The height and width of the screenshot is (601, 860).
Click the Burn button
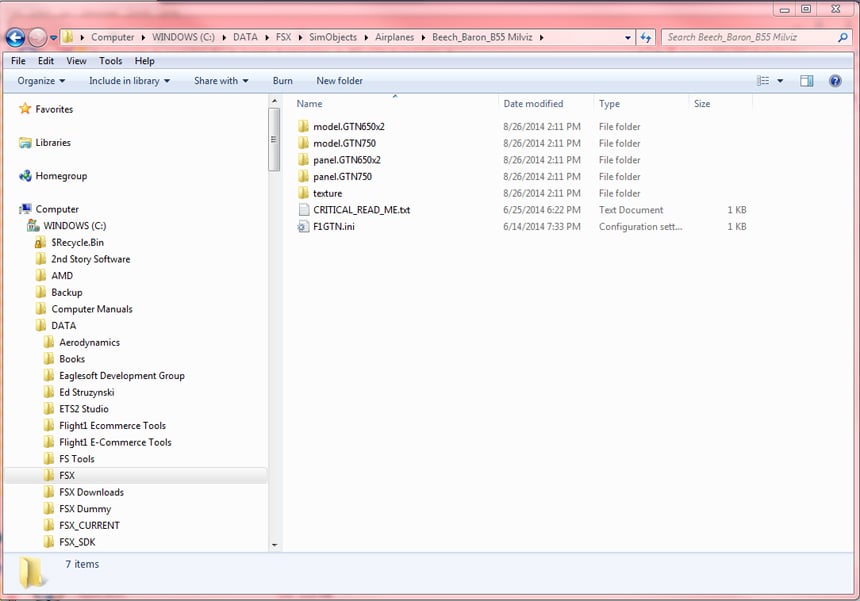[282, 81]
